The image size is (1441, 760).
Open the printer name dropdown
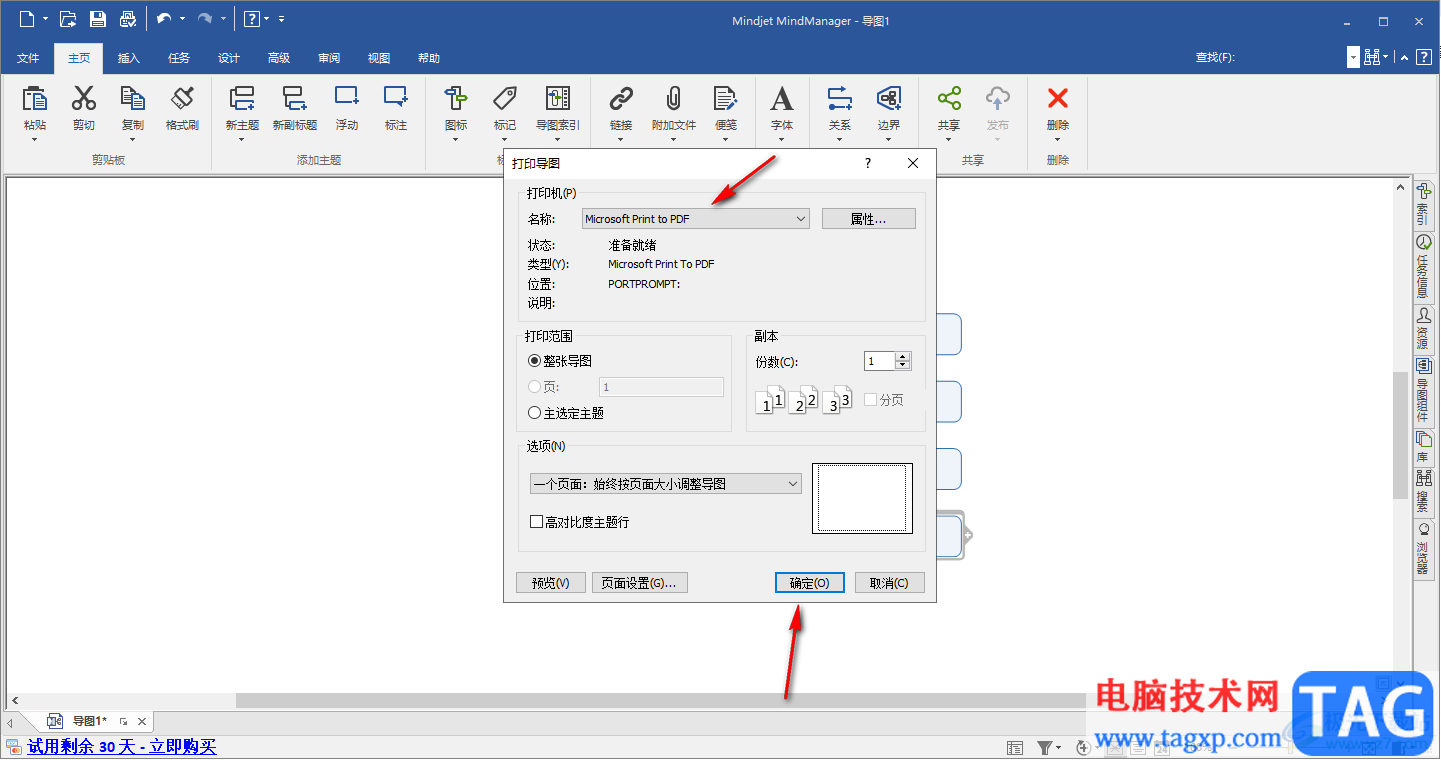696,219
